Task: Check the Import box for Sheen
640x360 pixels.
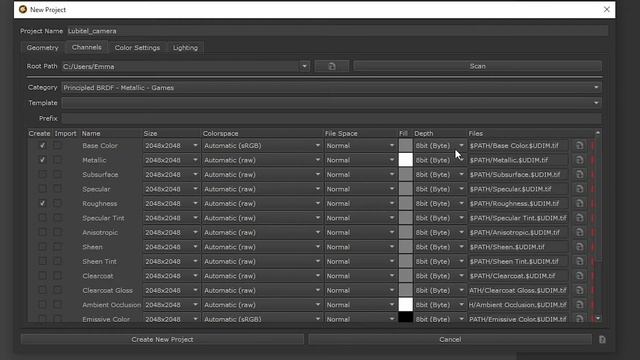Action: tap(58, 247)
